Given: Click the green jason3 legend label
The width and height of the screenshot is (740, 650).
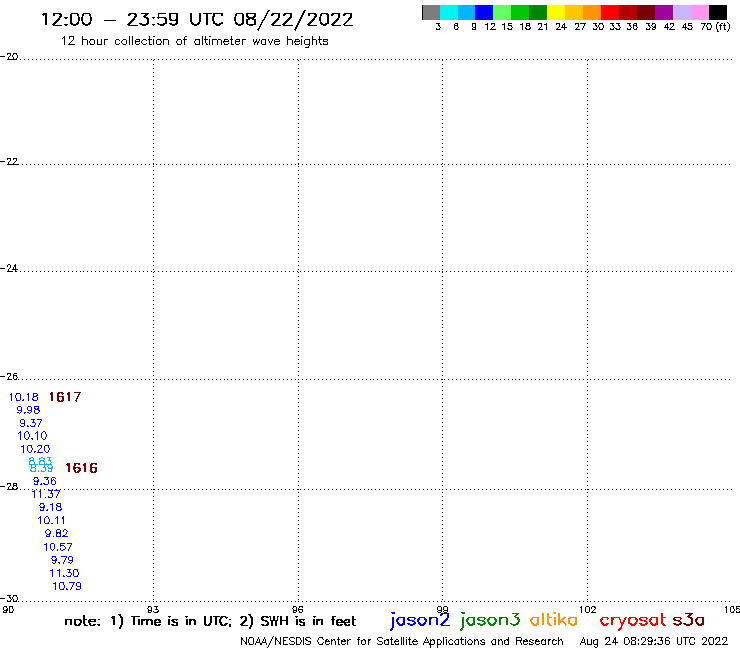Looking at the screenshot, I should 490,620.
